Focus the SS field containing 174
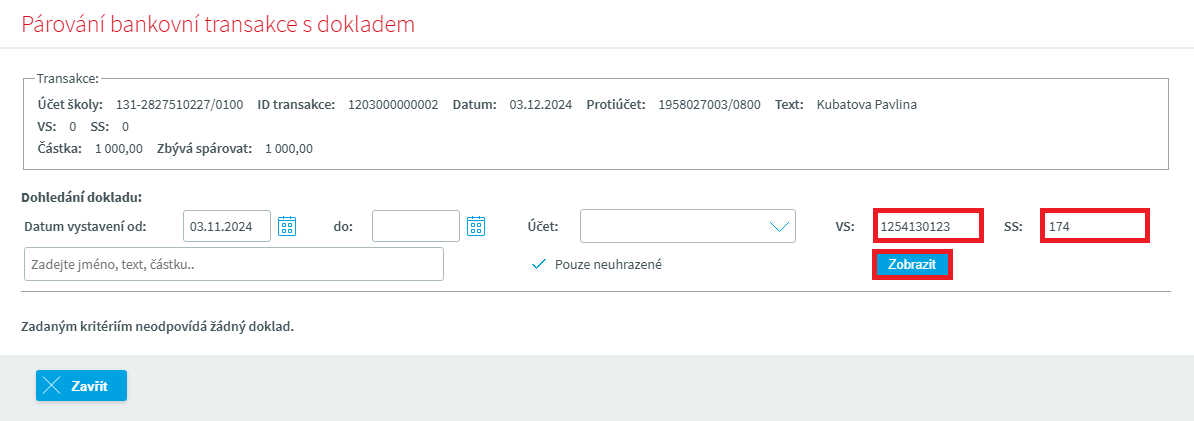Screen dimensions: 1194x421 click(1094, 227)
